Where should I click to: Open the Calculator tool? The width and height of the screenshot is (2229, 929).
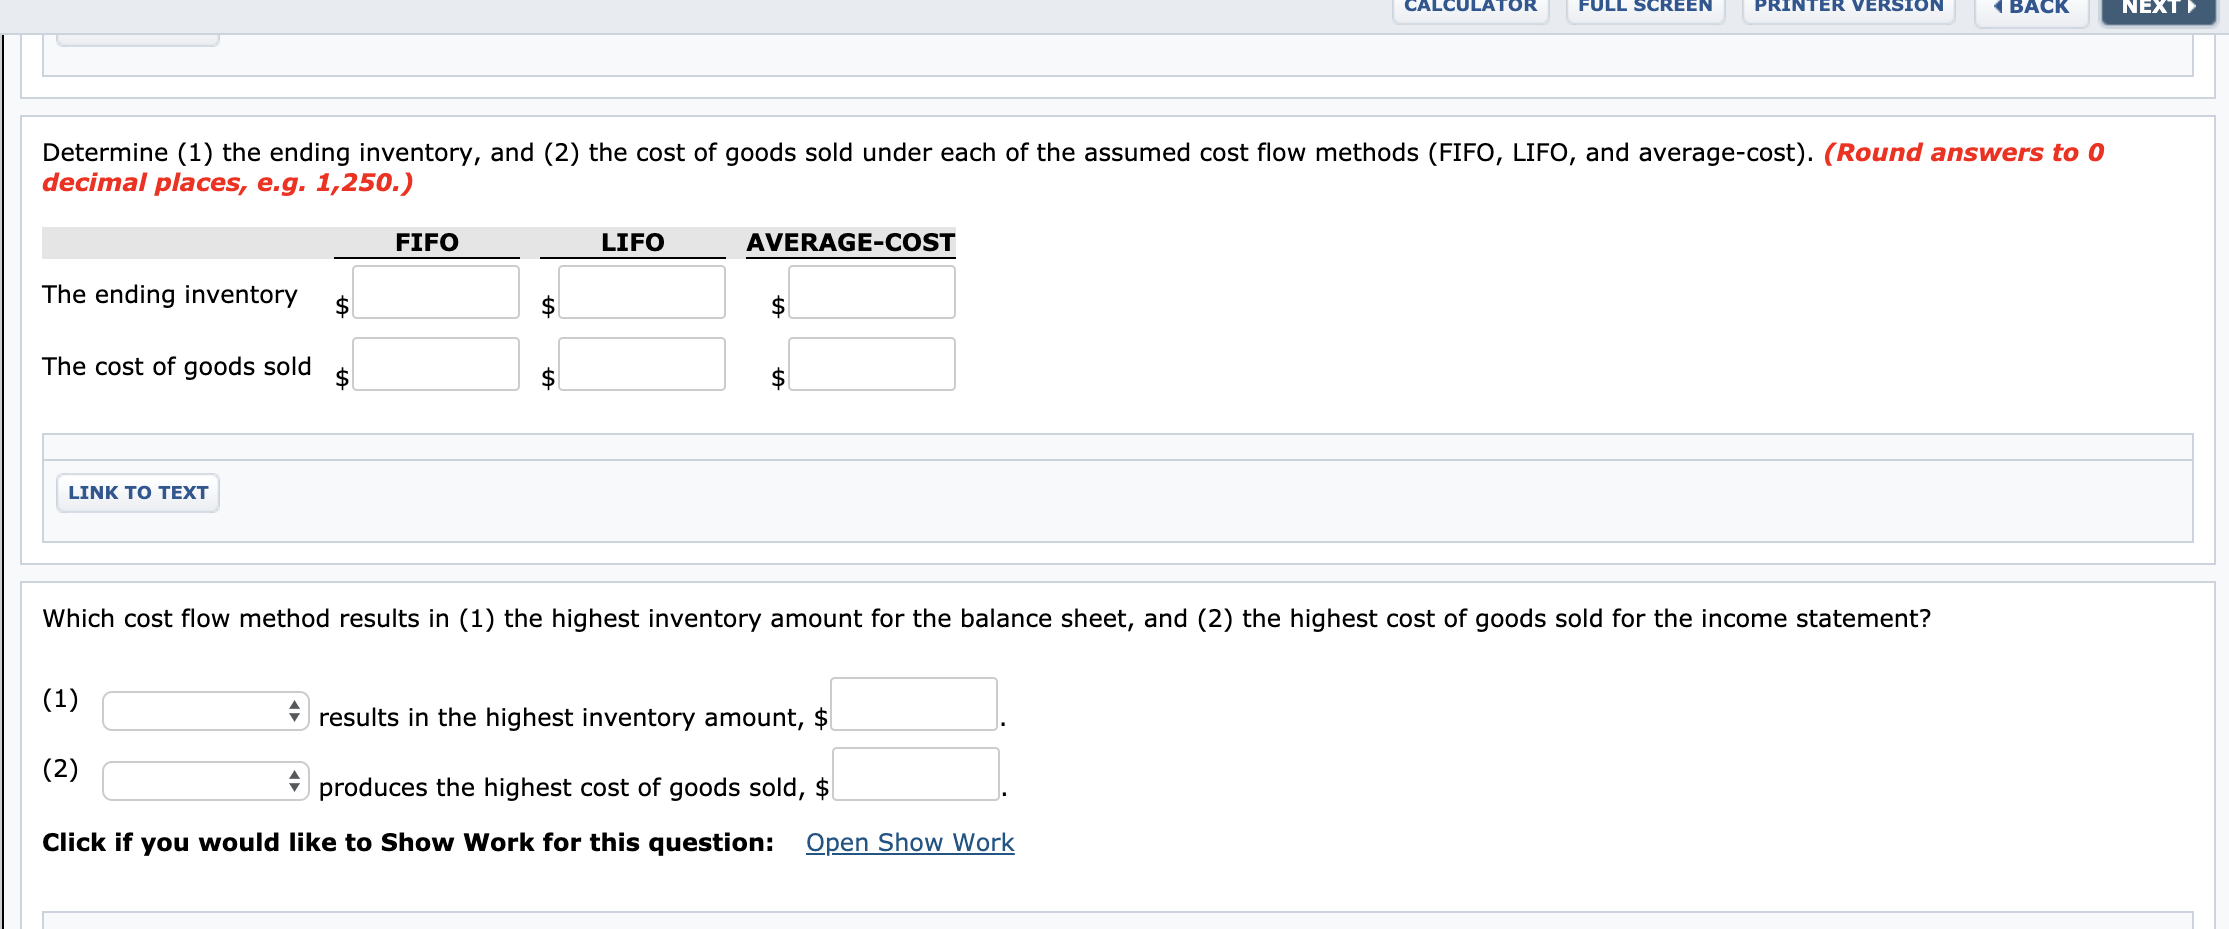(x=1469, y=7)
